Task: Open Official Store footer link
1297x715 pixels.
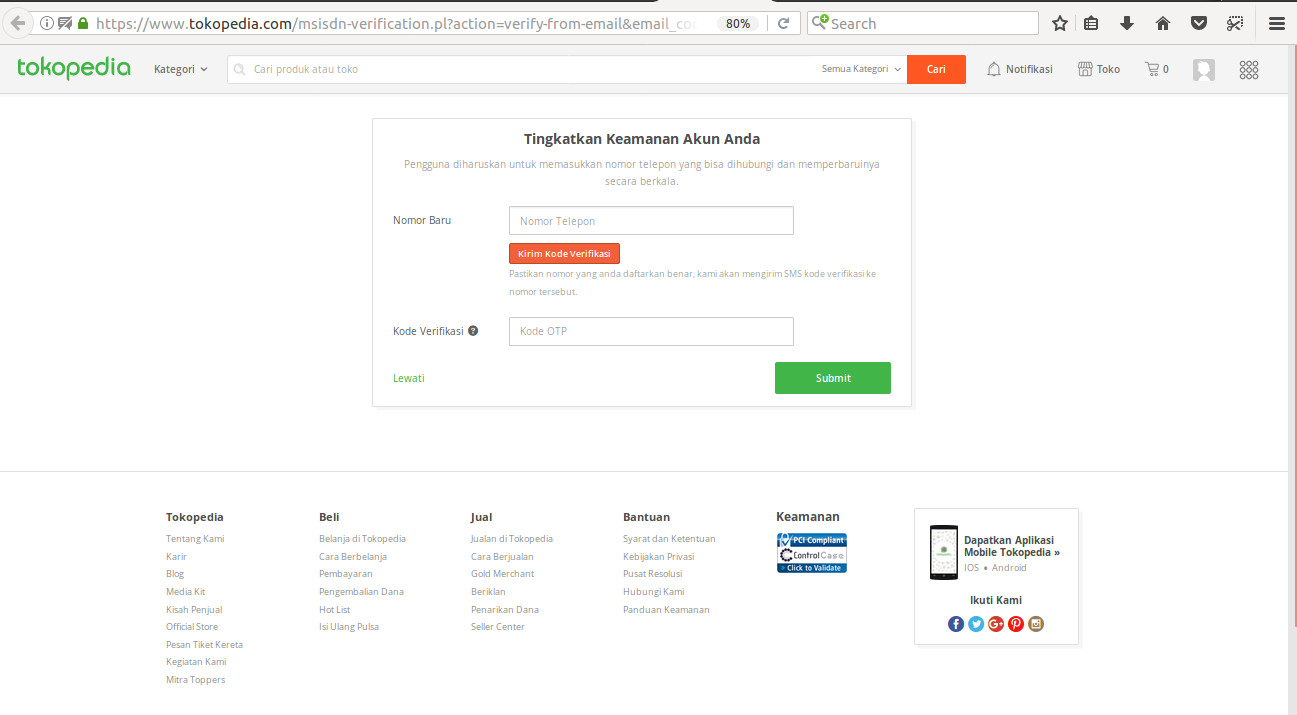Action: 192,627
